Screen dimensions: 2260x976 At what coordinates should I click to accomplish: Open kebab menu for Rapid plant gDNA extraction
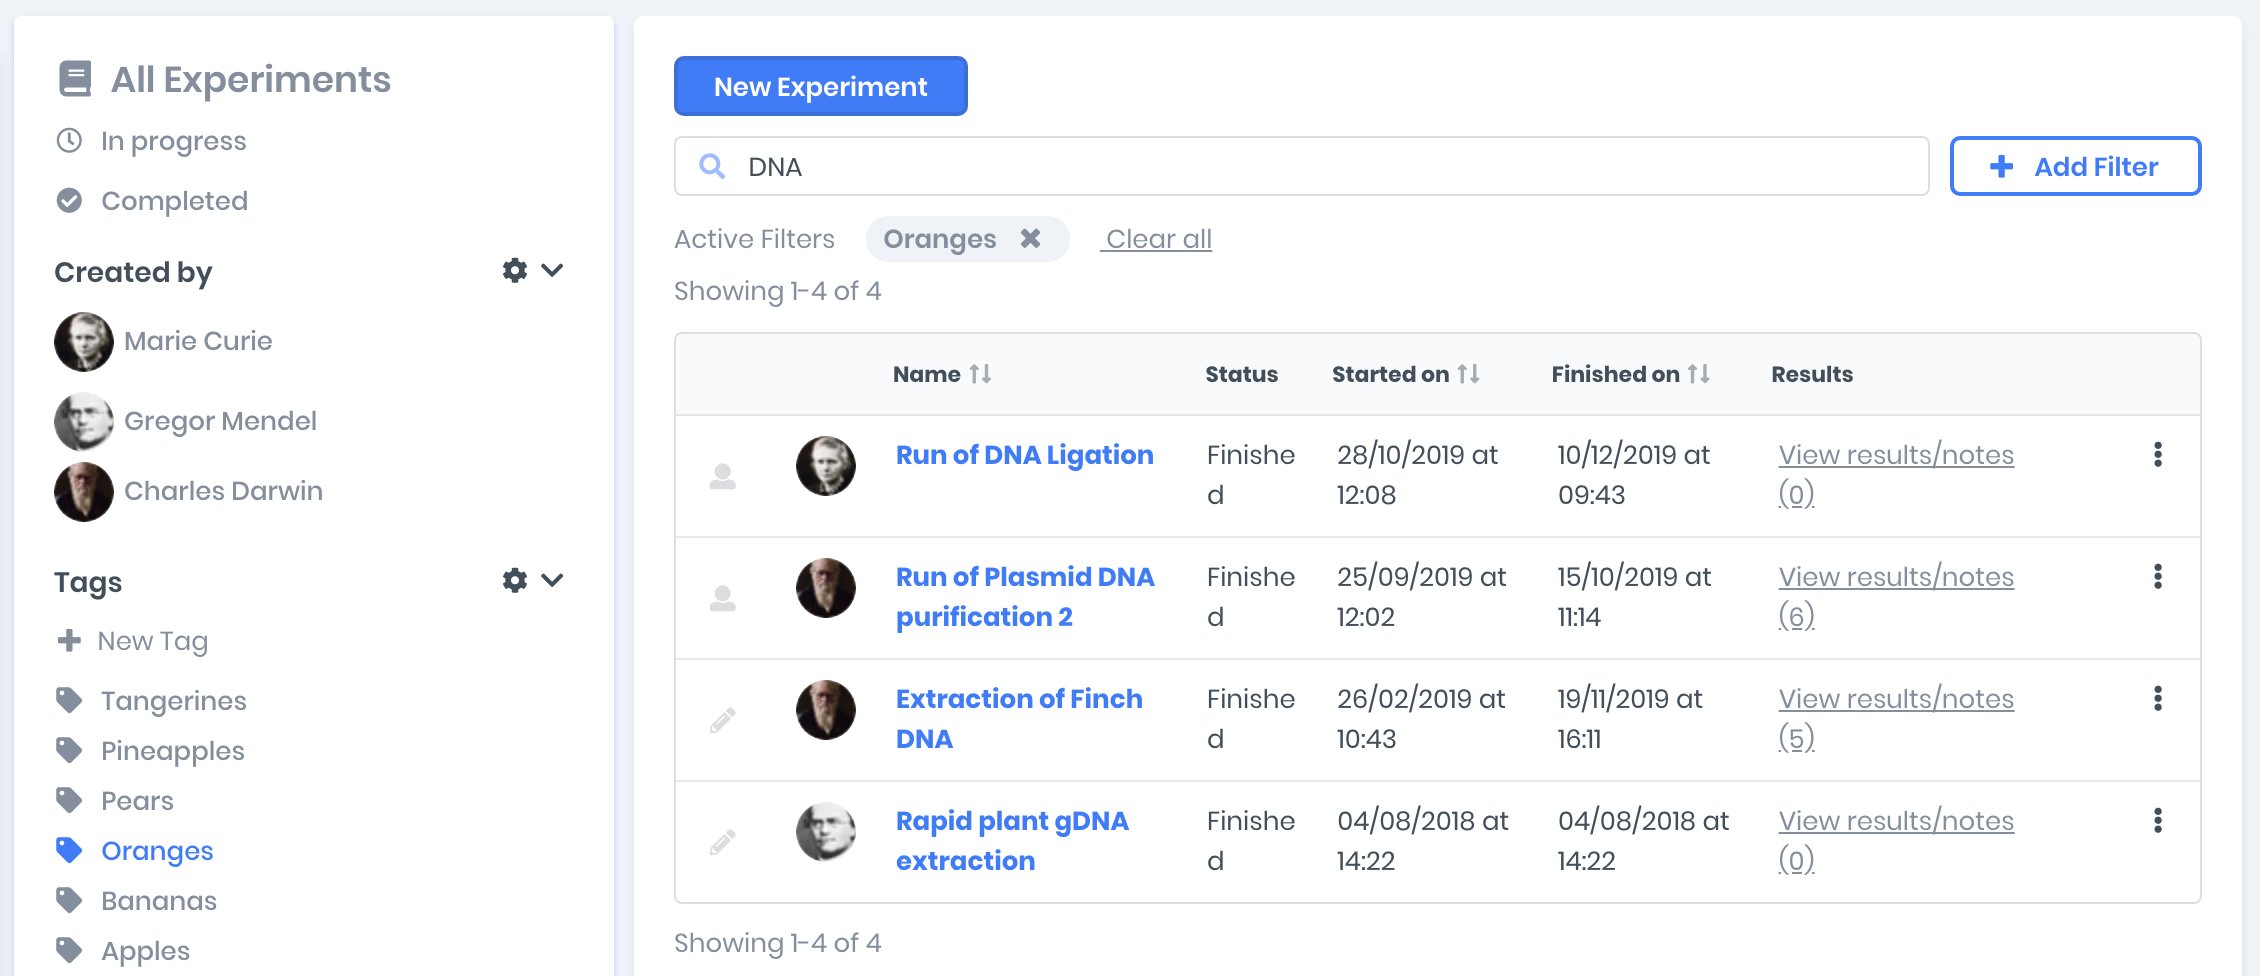[x=2157, y=821]
